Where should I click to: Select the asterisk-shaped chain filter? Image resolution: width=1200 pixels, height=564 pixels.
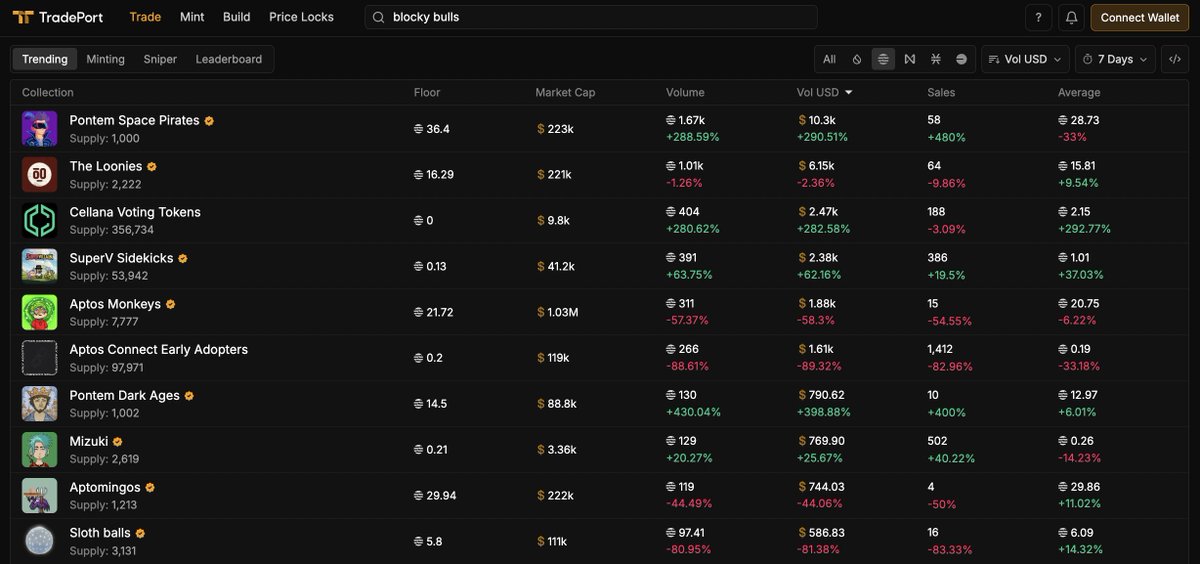[x=935, y=59]
